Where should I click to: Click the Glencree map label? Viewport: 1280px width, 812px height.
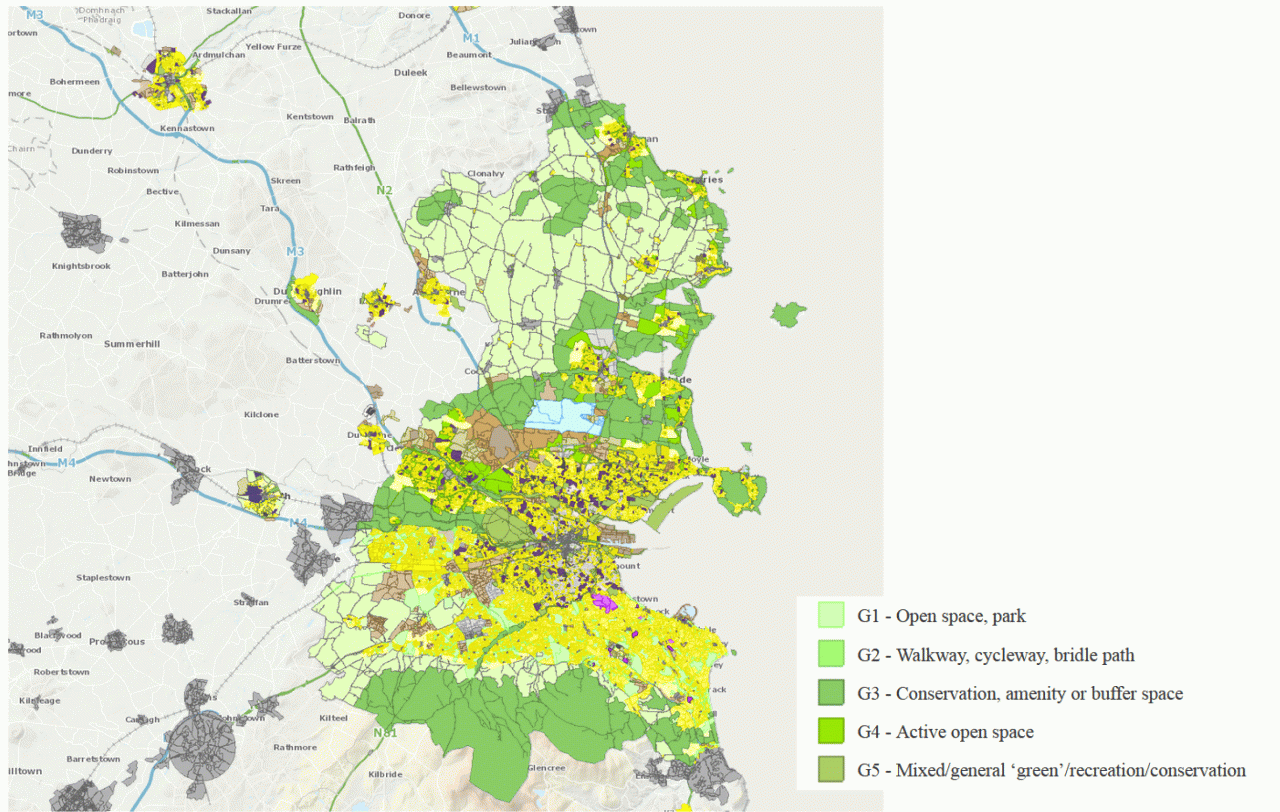pos(546,768)
